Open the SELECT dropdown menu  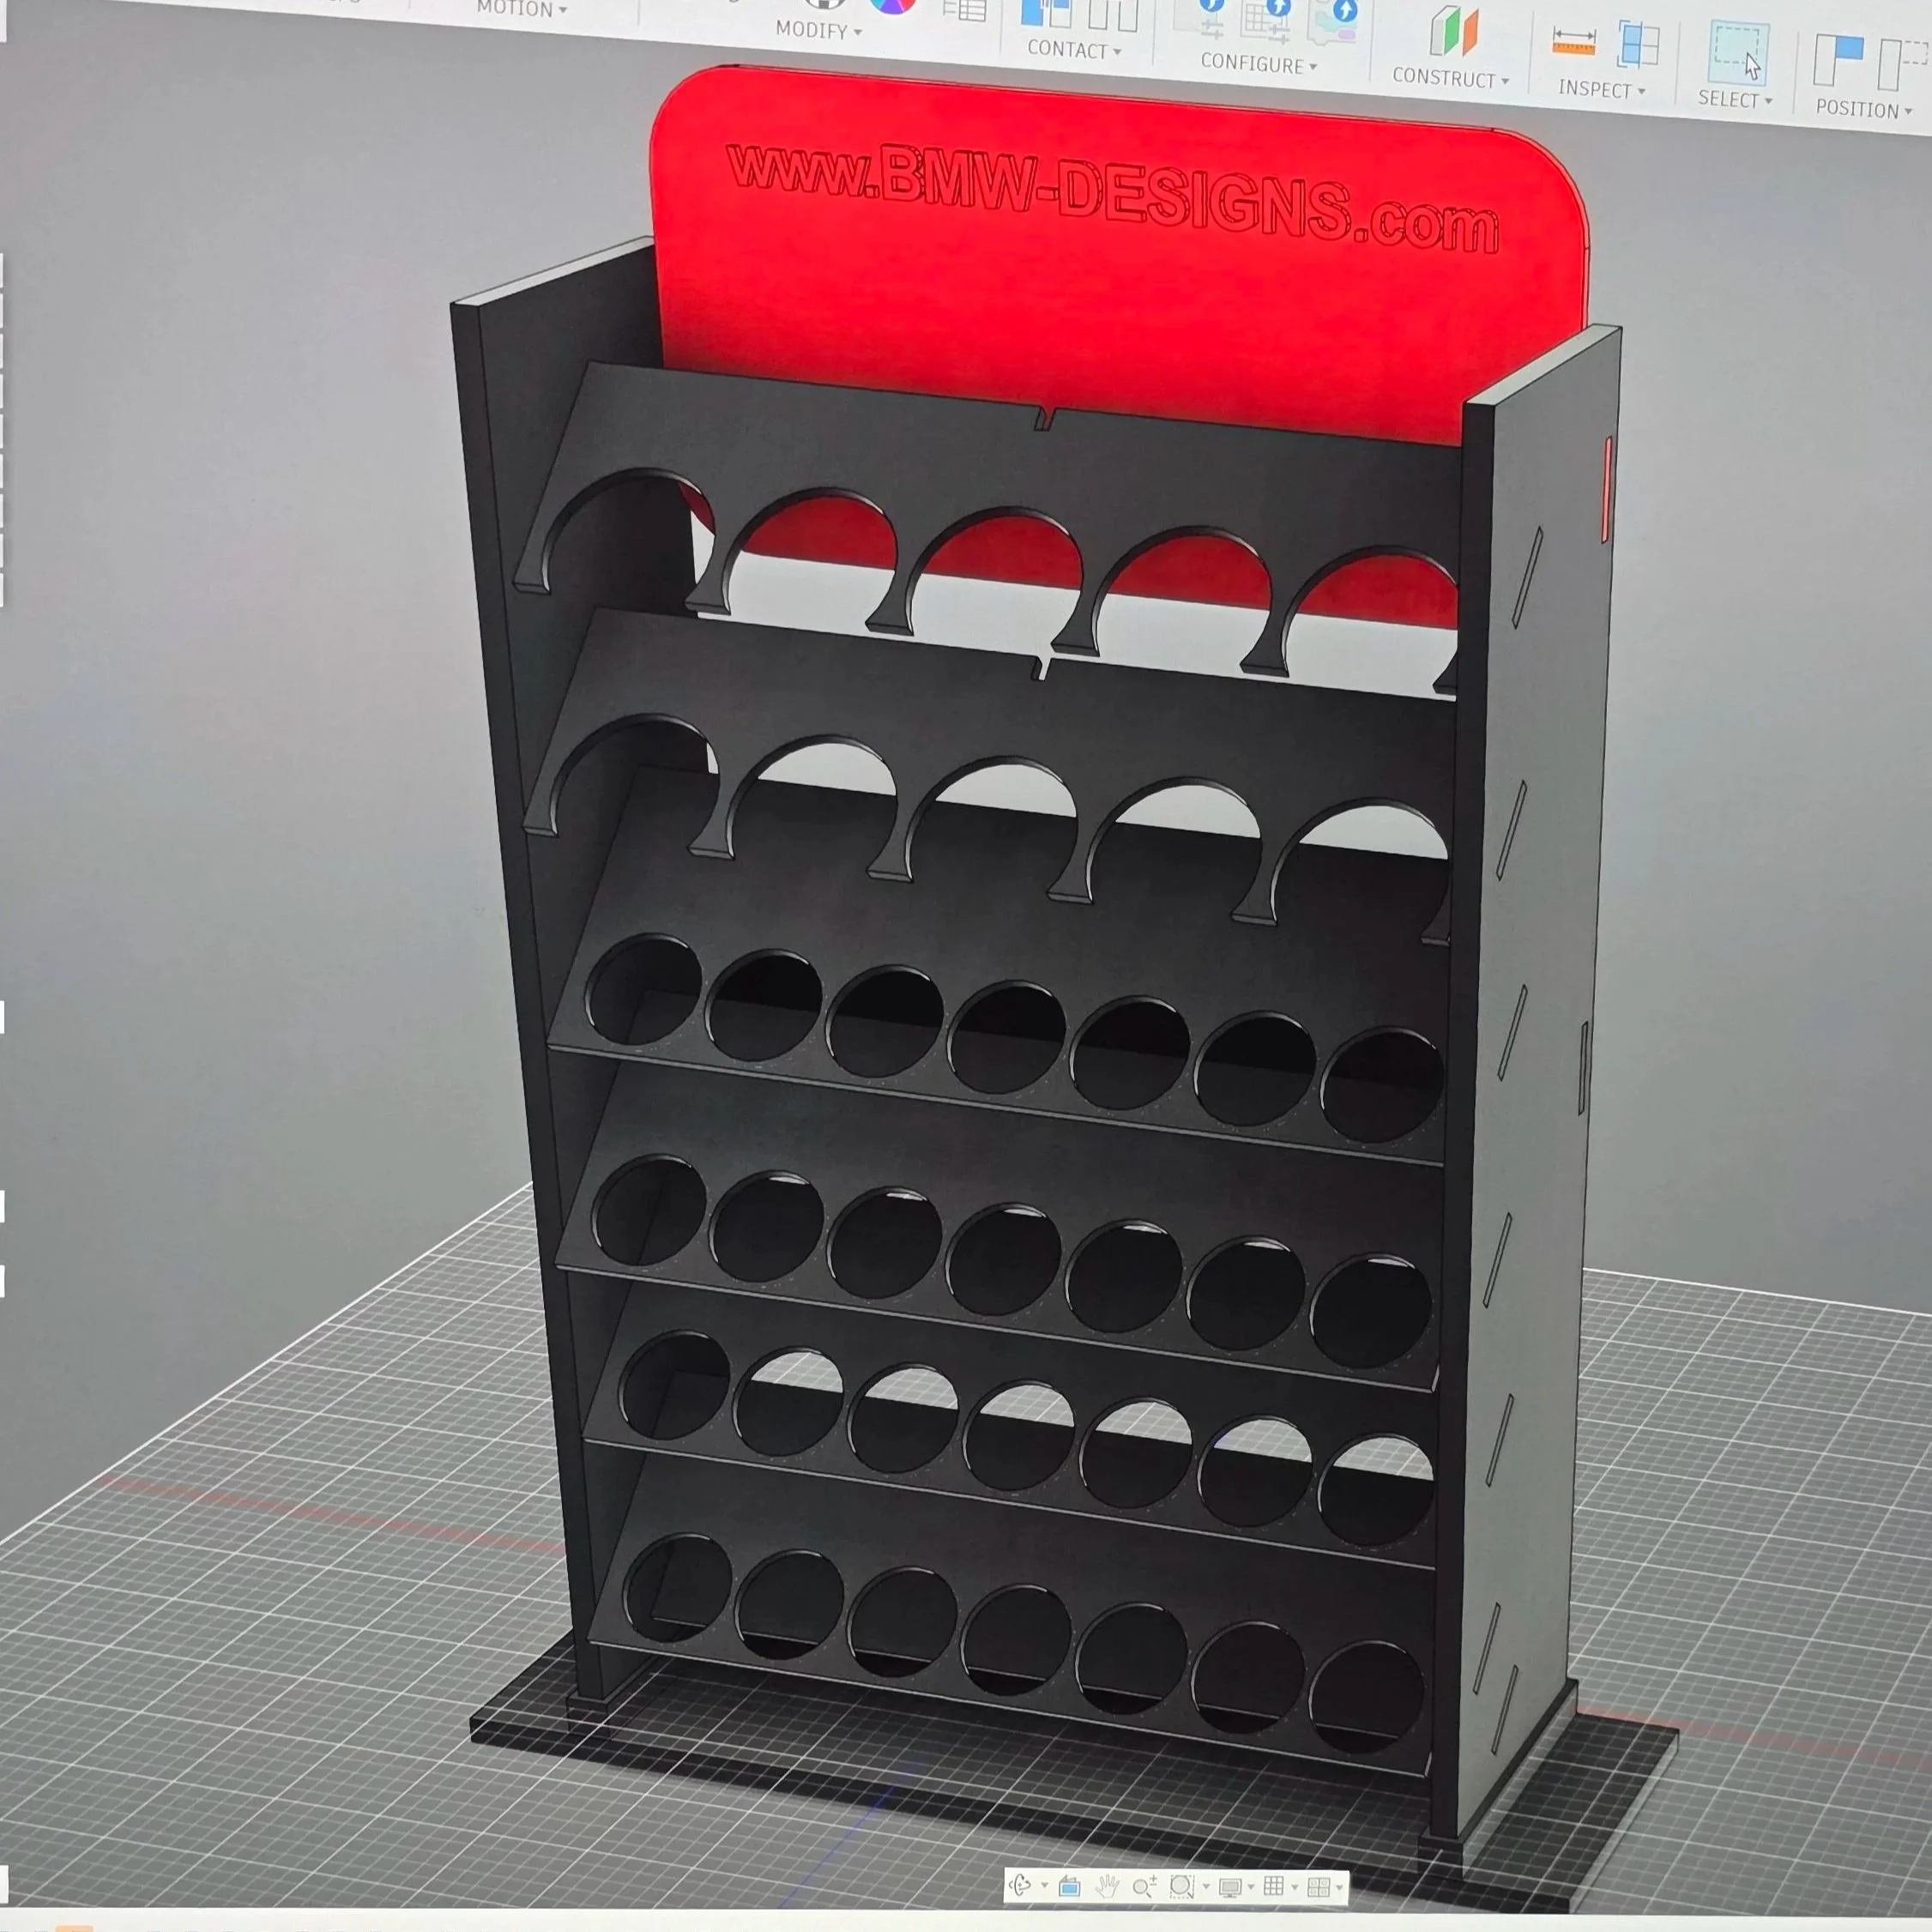1735,99
